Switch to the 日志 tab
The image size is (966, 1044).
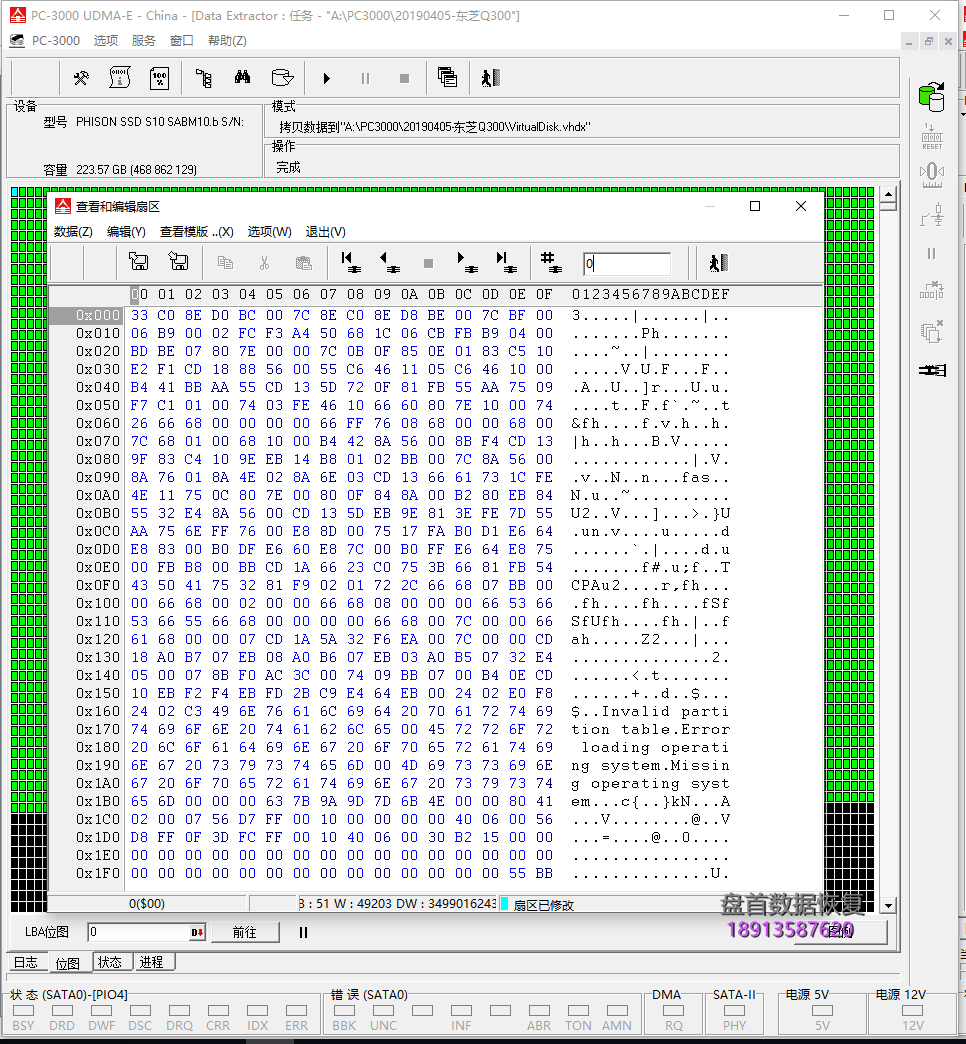pos(27,962)
